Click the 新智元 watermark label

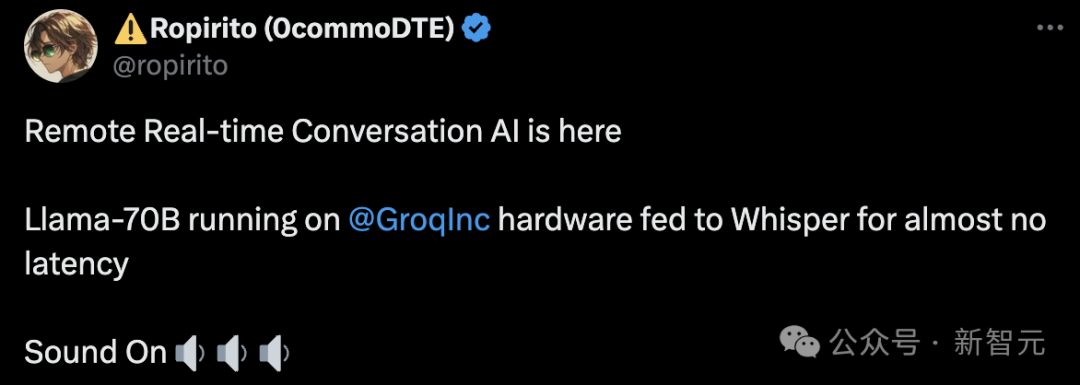999,342
